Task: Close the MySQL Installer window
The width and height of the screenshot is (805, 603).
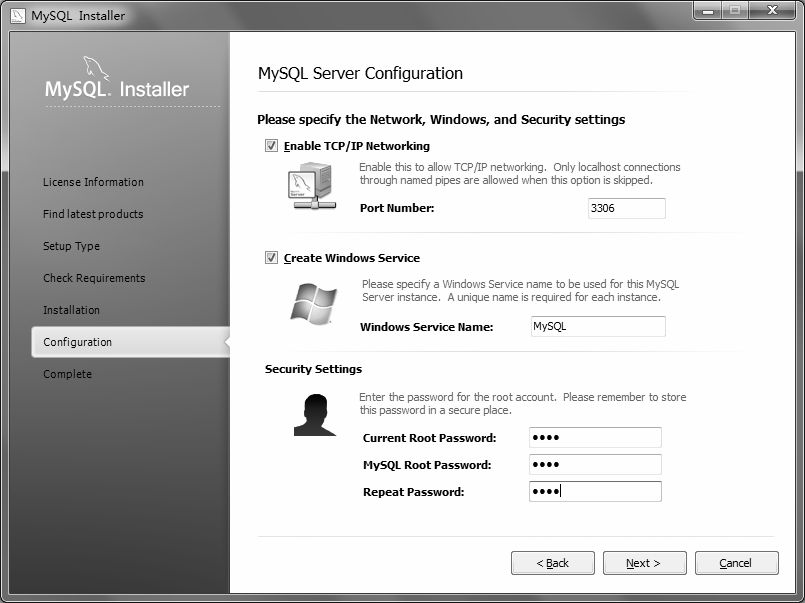Action: click(773, 10)
